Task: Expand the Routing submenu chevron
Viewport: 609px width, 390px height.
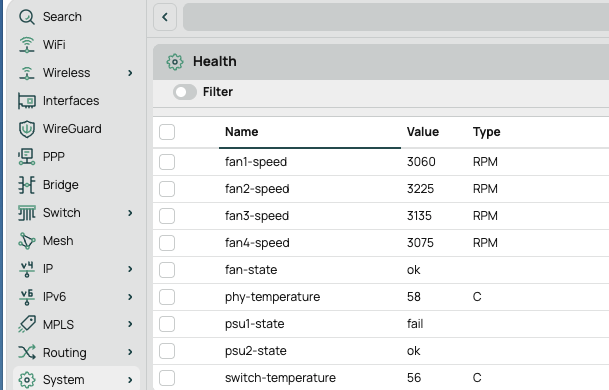Action: [x=130, y=352]
